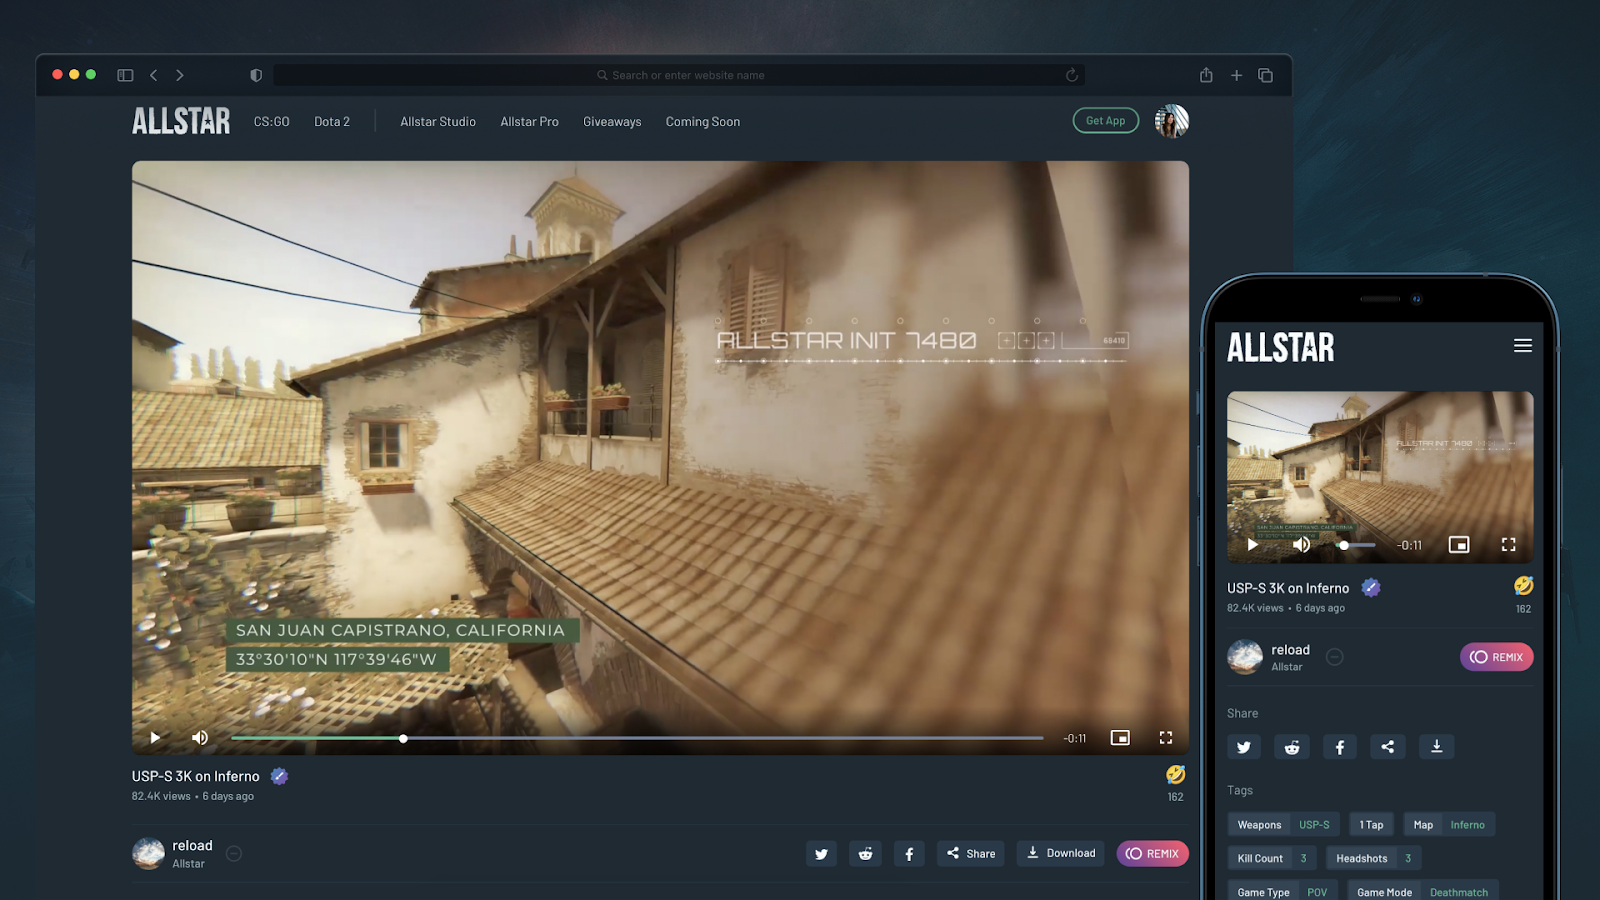The image size is (1600, 900).
Task: Click the circle icon next to reload on desktop
Action: tap(234, 854)
